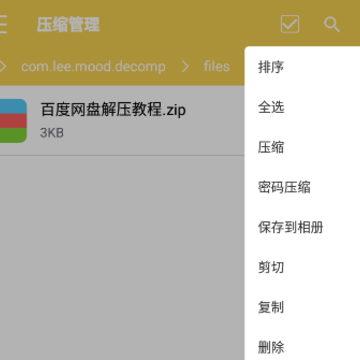Viewport: 360px width, 360px height.
Task: Open the 百度网盘解压教程.zip archive icon
Action: (13, 121)
